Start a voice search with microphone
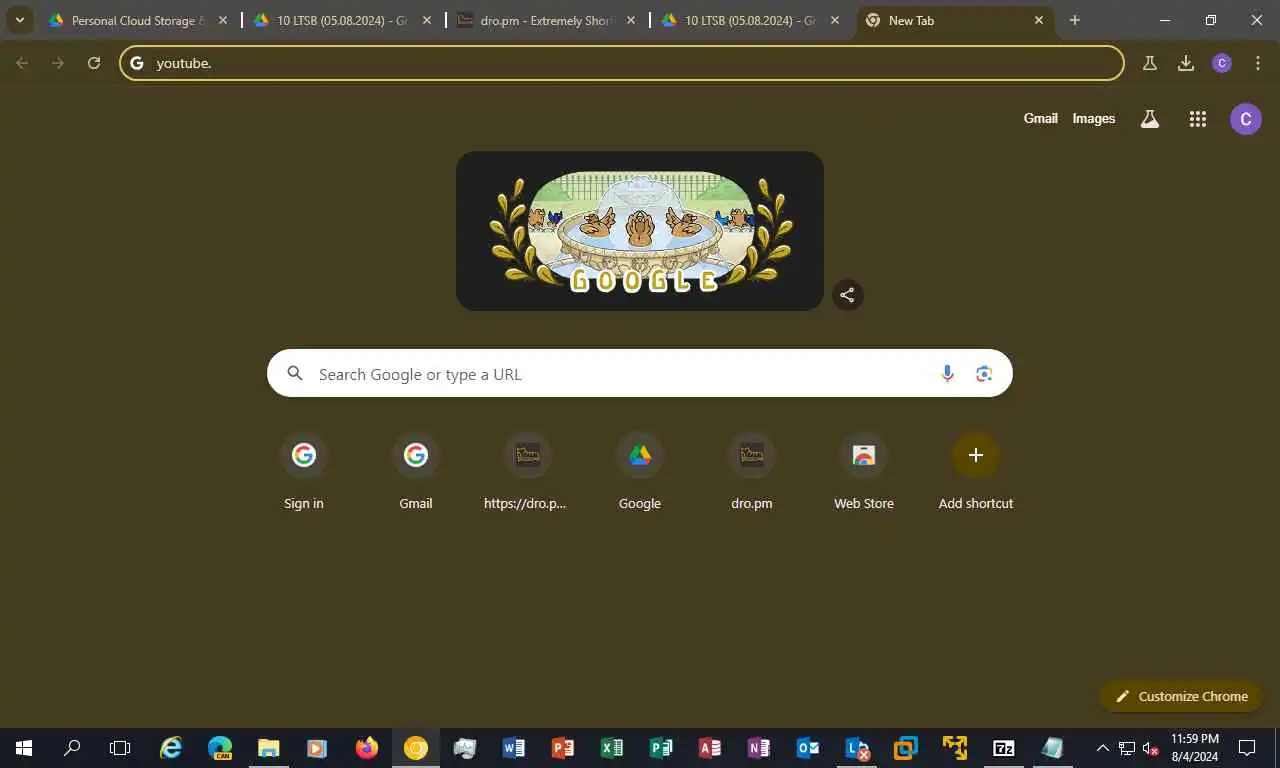Image resolution: width=1280 pixels, height=768 pixels. pos(947,373)
